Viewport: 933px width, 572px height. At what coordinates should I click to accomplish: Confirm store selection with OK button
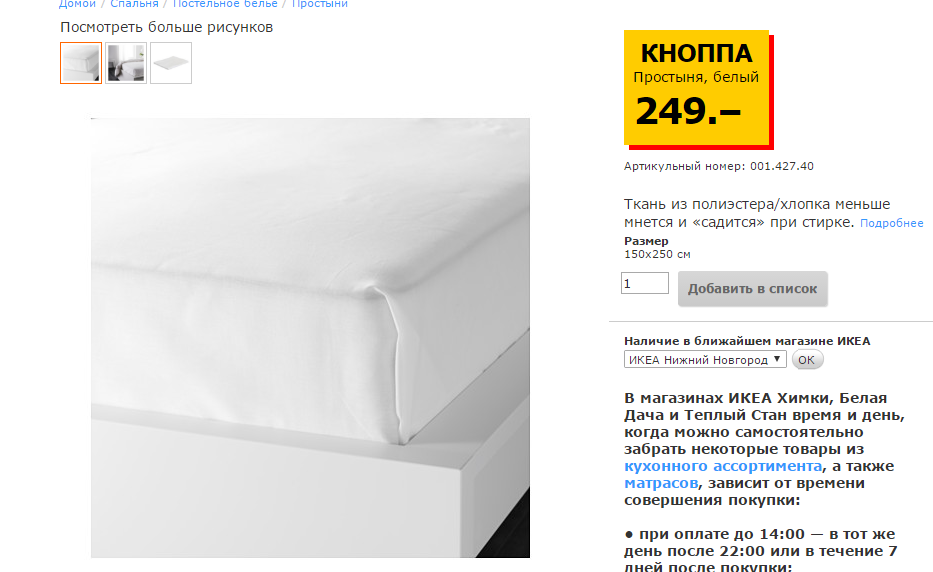806,360
